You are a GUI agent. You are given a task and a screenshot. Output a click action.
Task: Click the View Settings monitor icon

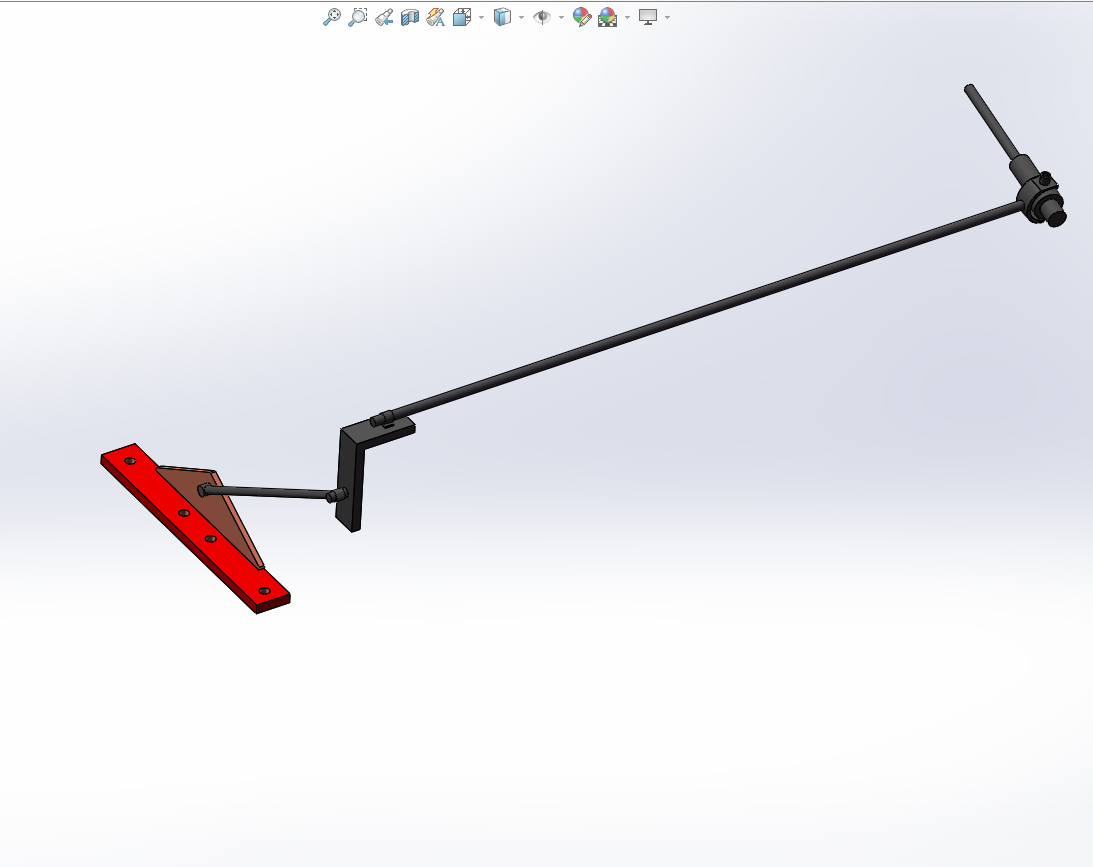pyautogui.click(x=648, y=17)
